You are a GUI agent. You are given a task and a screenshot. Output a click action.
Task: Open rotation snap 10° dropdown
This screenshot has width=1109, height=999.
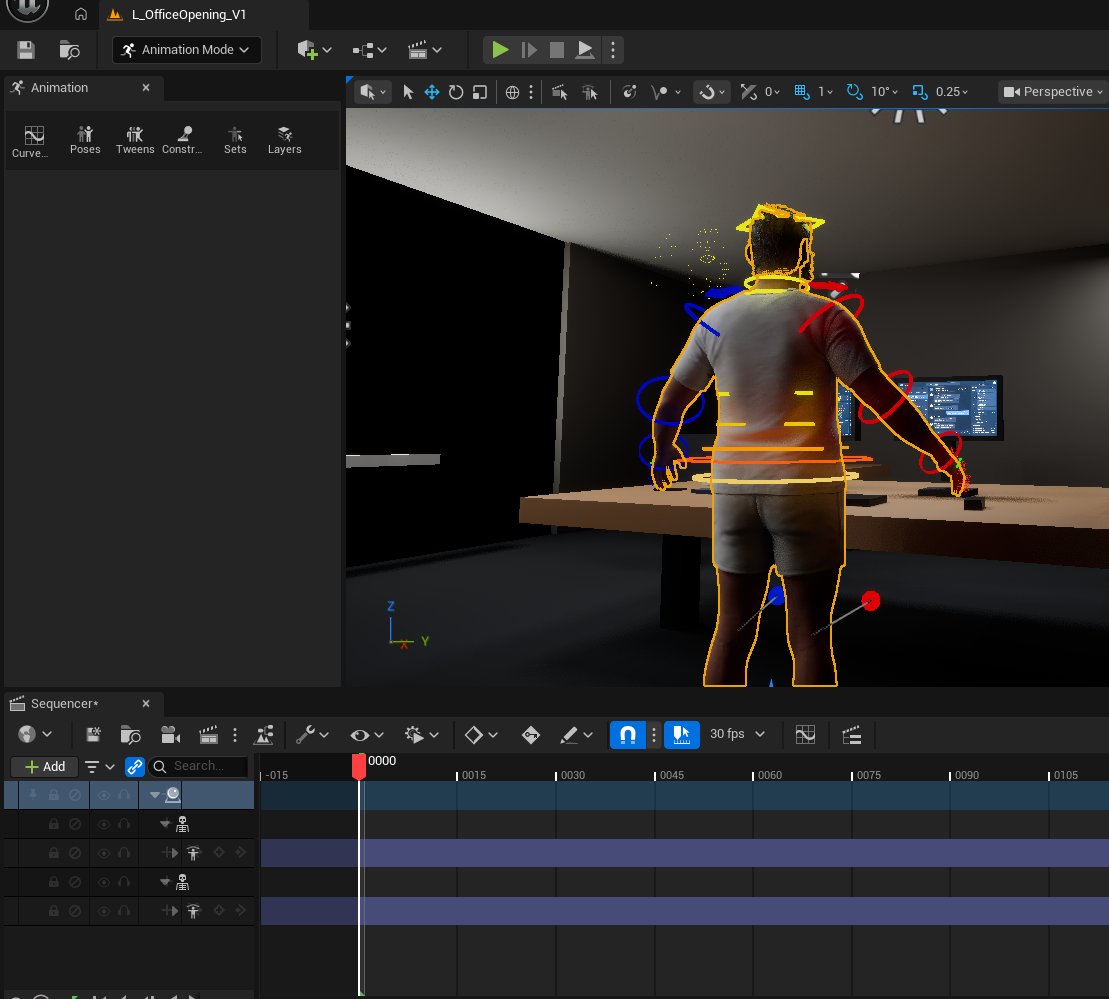tap(884, 92)
